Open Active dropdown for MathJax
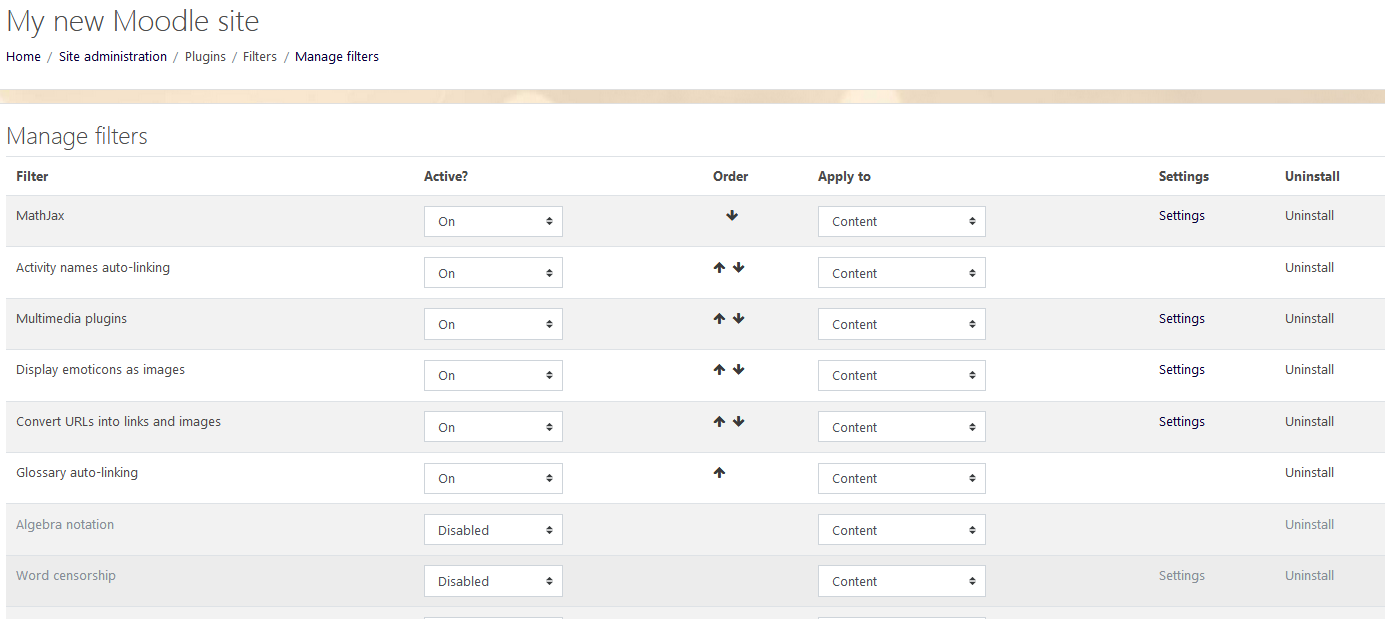The width and height of the screenshot is (1385, 619). [493, 221]
